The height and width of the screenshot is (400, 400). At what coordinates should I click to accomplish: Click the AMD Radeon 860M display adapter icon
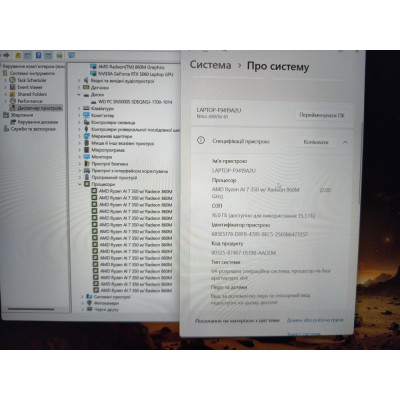[x=93, y=67]
